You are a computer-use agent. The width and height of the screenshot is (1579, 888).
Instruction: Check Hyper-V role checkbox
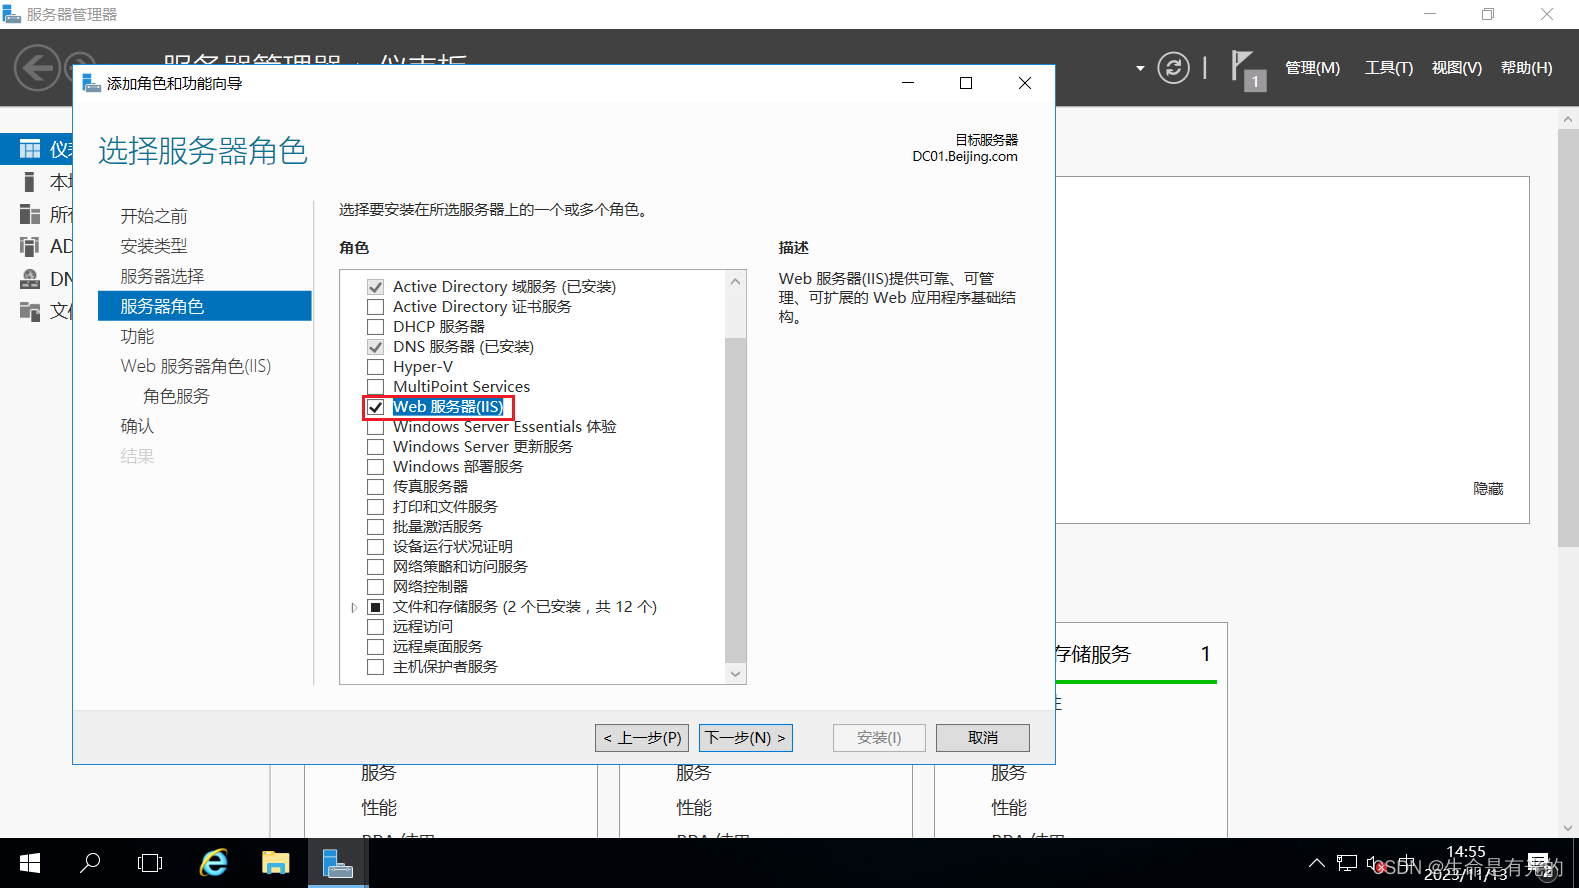pos(376,367)
